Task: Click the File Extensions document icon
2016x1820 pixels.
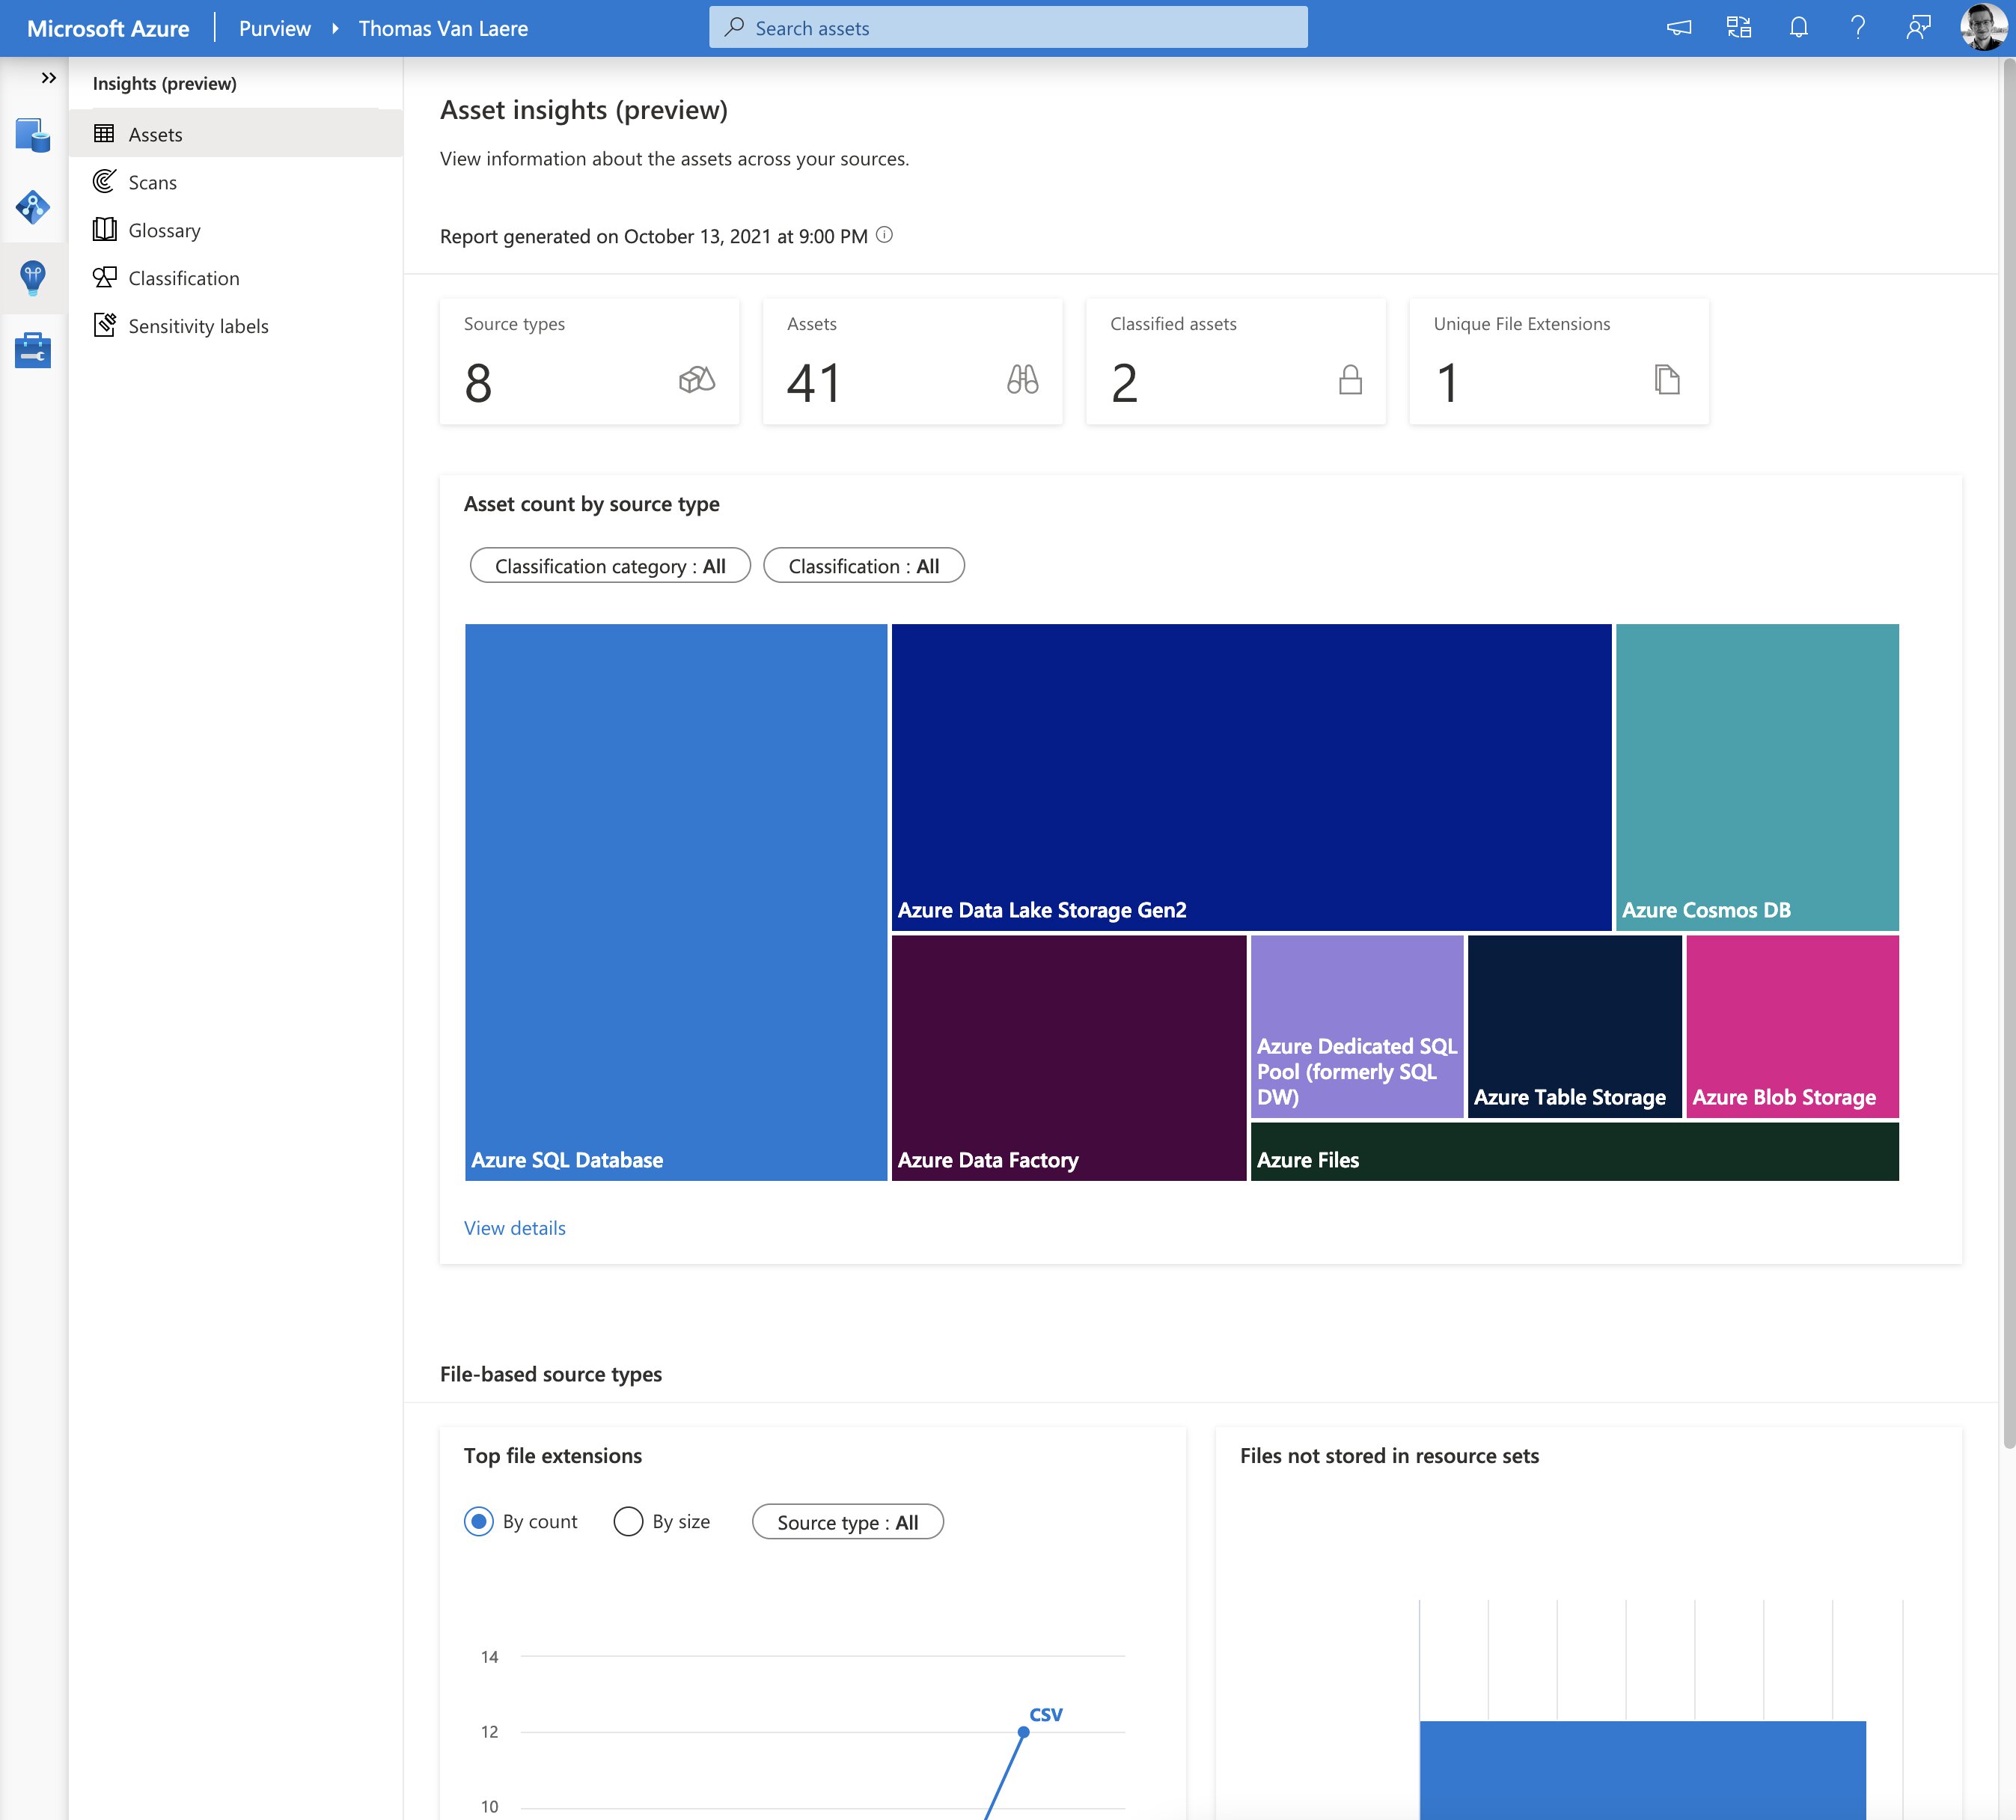Action: pos(1667,379)
